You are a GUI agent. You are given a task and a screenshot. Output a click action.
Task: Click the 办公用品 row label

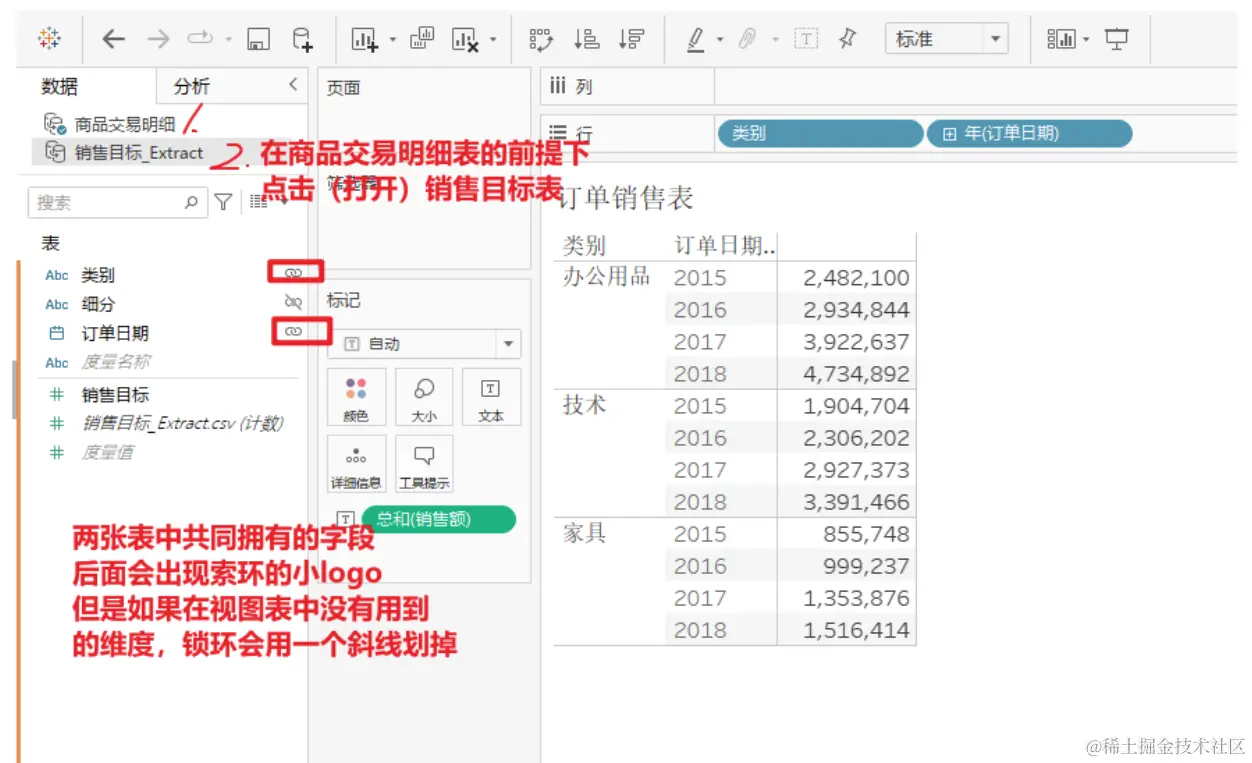(607, 277)
